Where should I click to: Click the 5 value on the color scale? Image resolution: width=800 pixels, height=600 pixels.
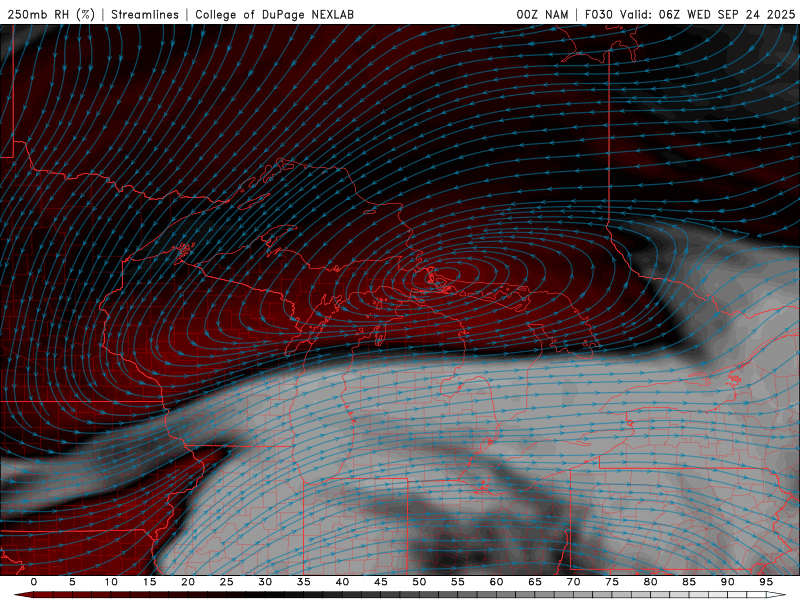coord(72,582)
